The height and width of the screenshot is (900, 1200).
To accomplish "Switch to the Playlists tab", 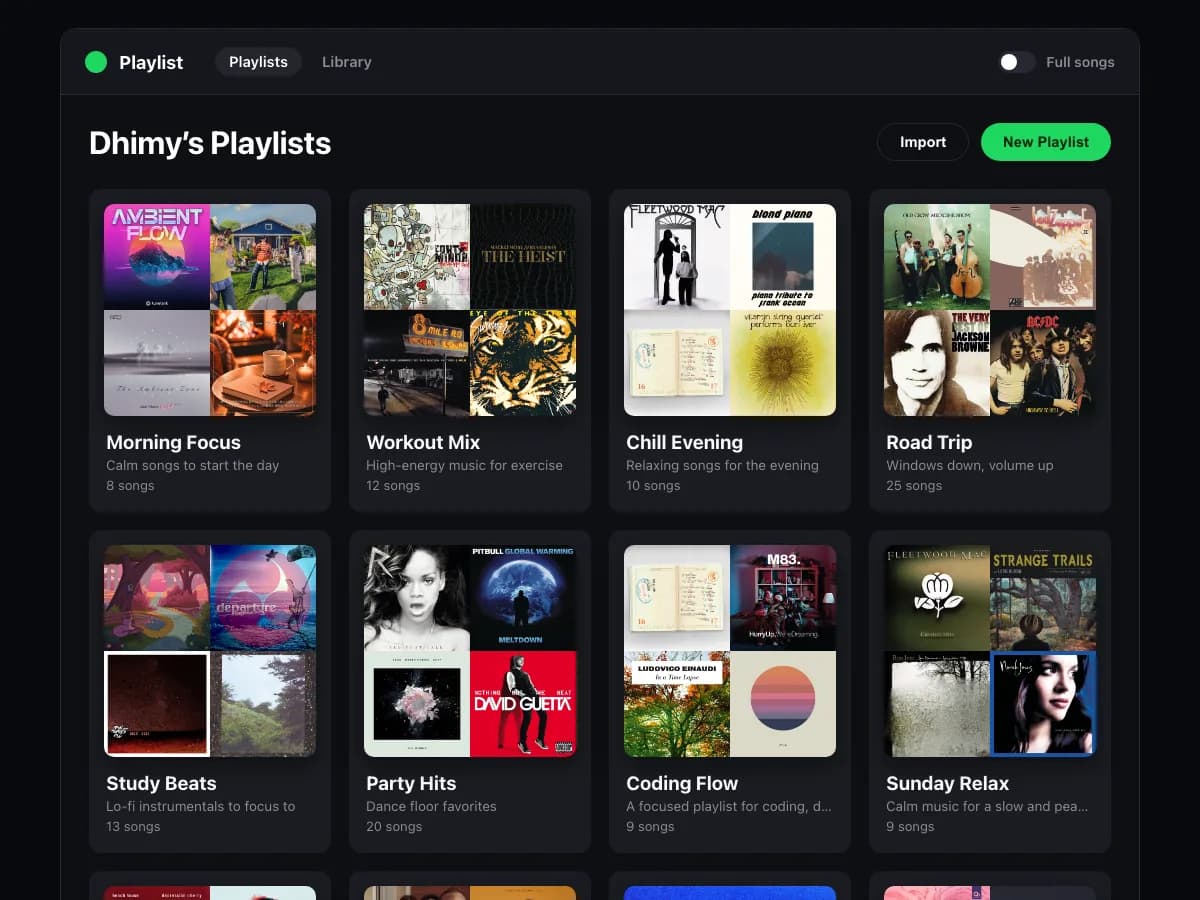I will click(x=258, y=62).
